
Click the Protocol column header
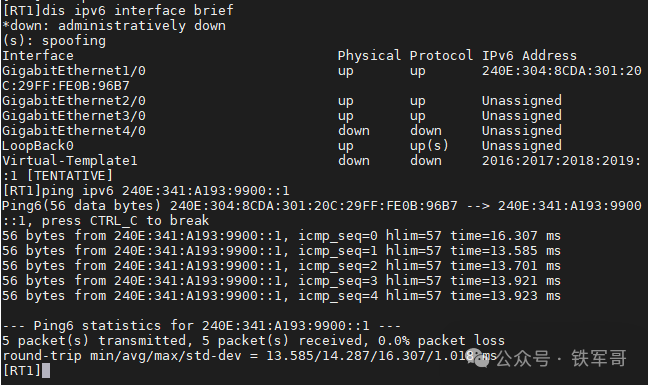pos(441,55)
